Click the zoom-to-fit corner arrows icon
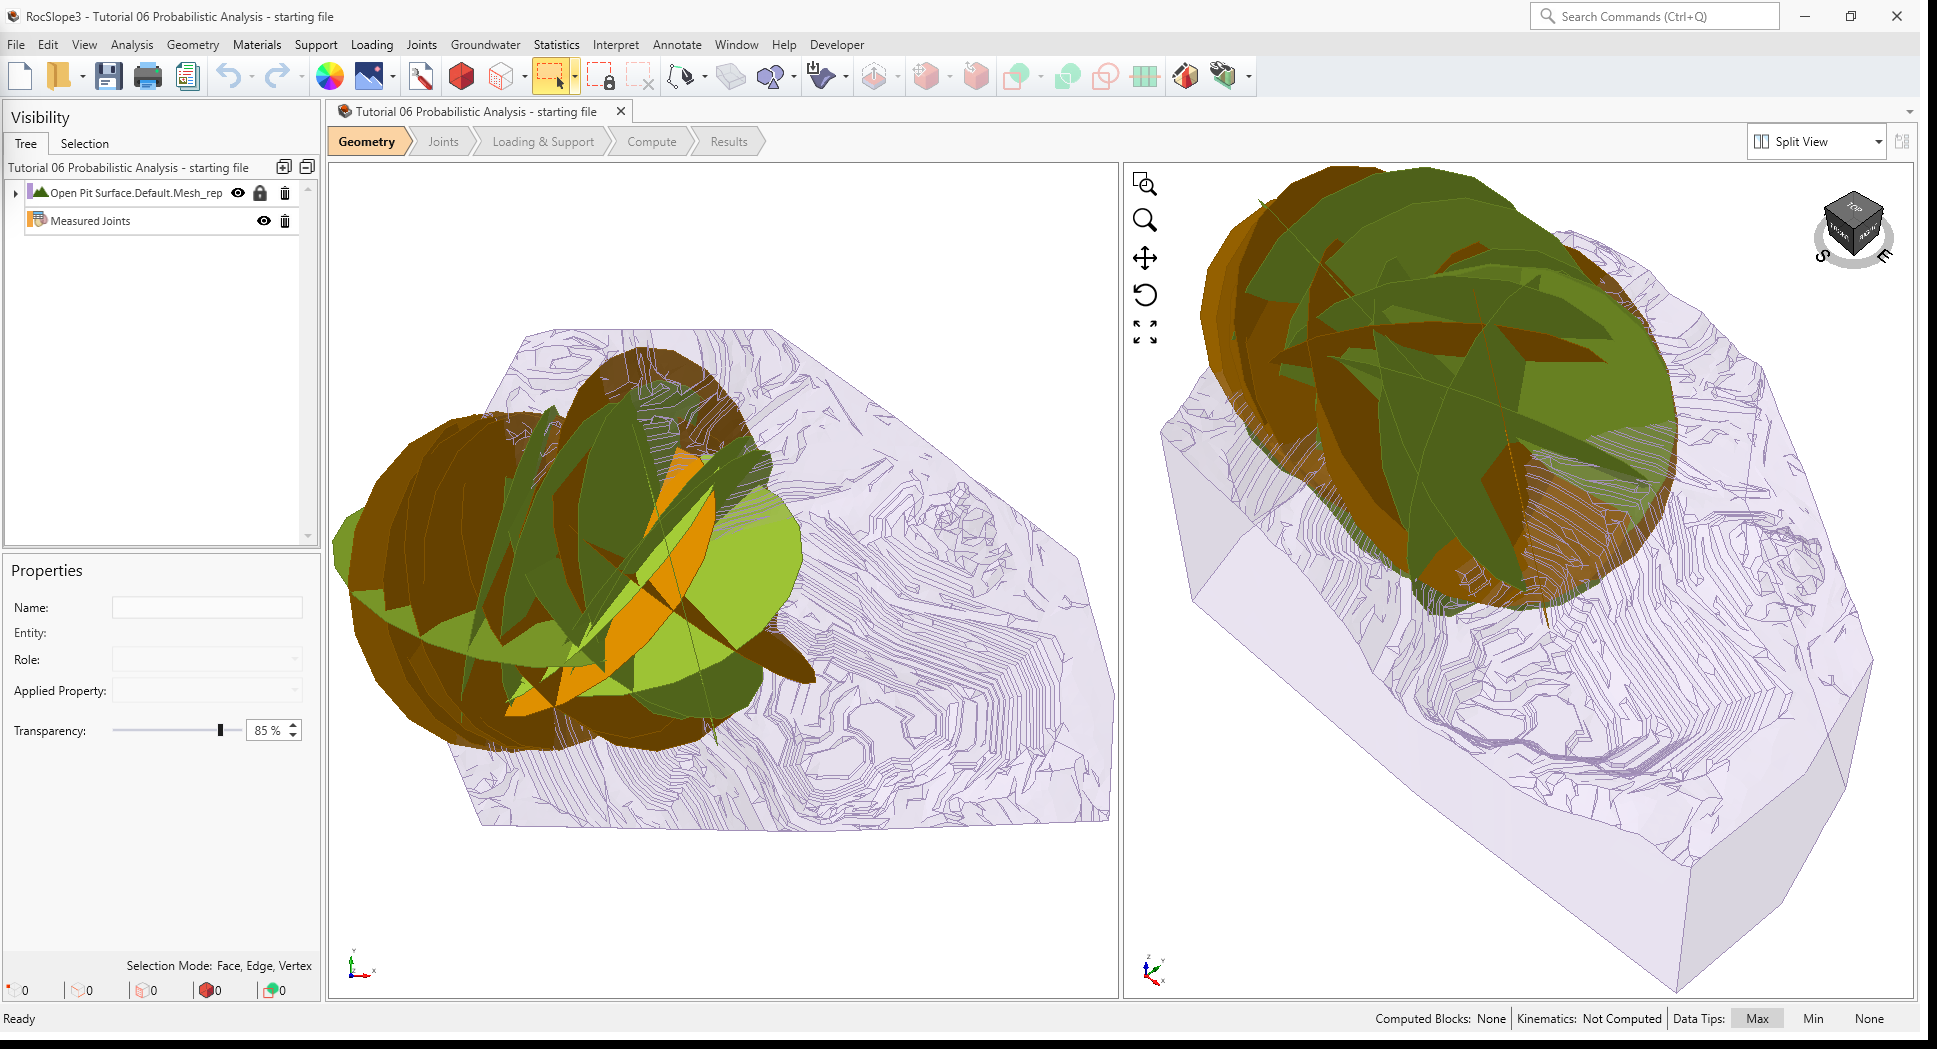The height and width of the screenshot is (1049, 1937). point(1145,332)
